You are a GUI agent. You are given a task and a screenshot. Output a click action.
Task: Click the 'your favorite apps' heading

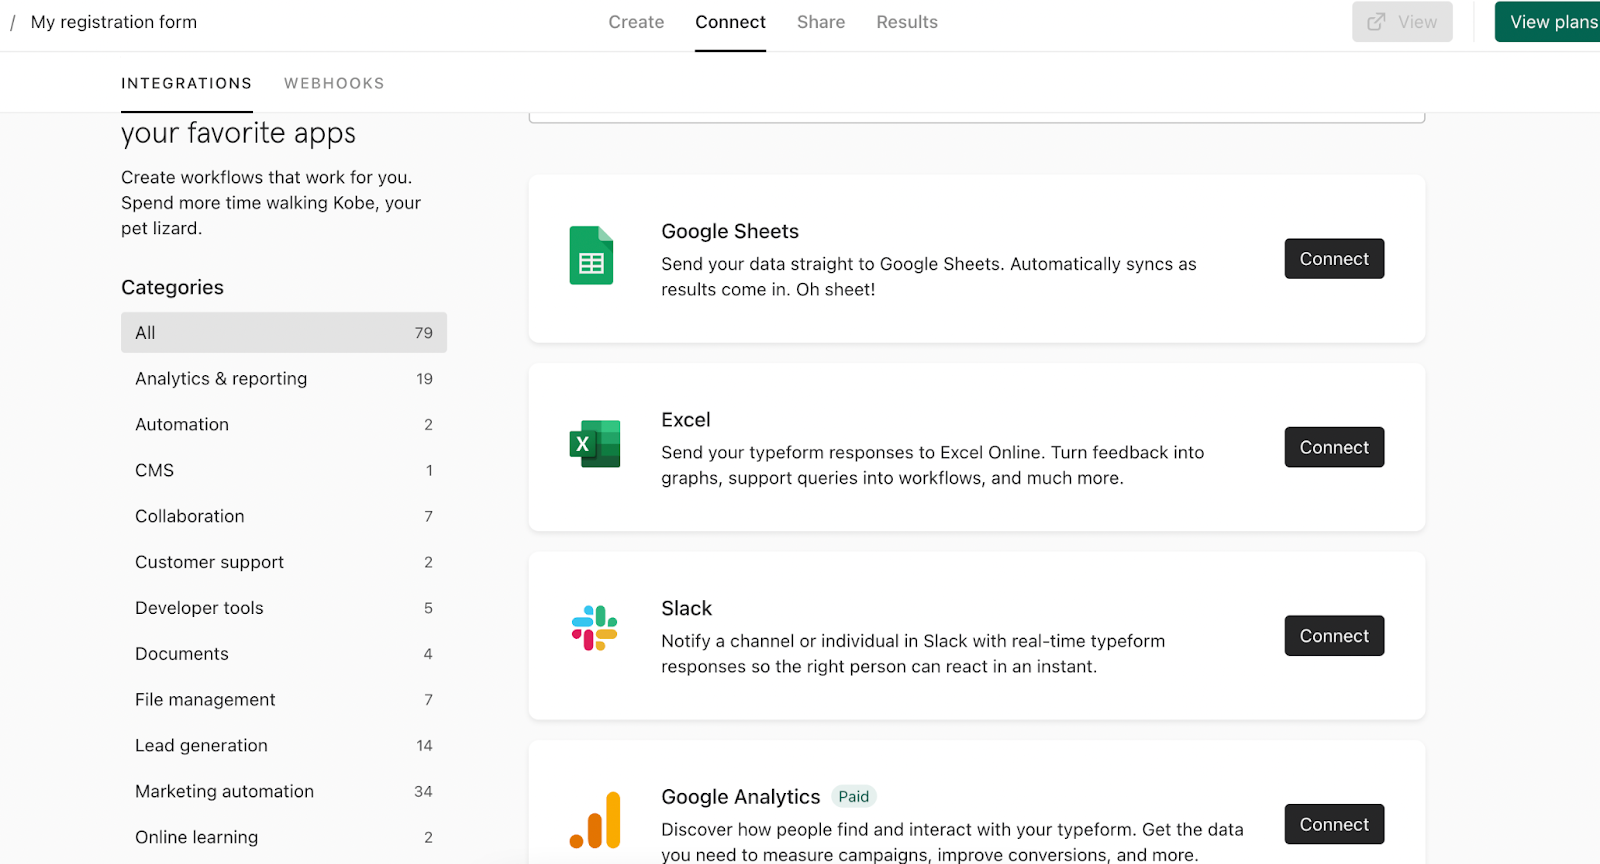[x=238, y=134]
